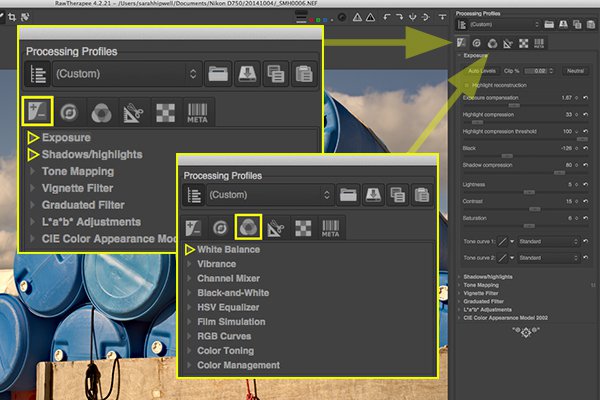This screenshot has width=600, height=400.
Task: Click the Auto Levels button
Action: [x=482, y=71]
